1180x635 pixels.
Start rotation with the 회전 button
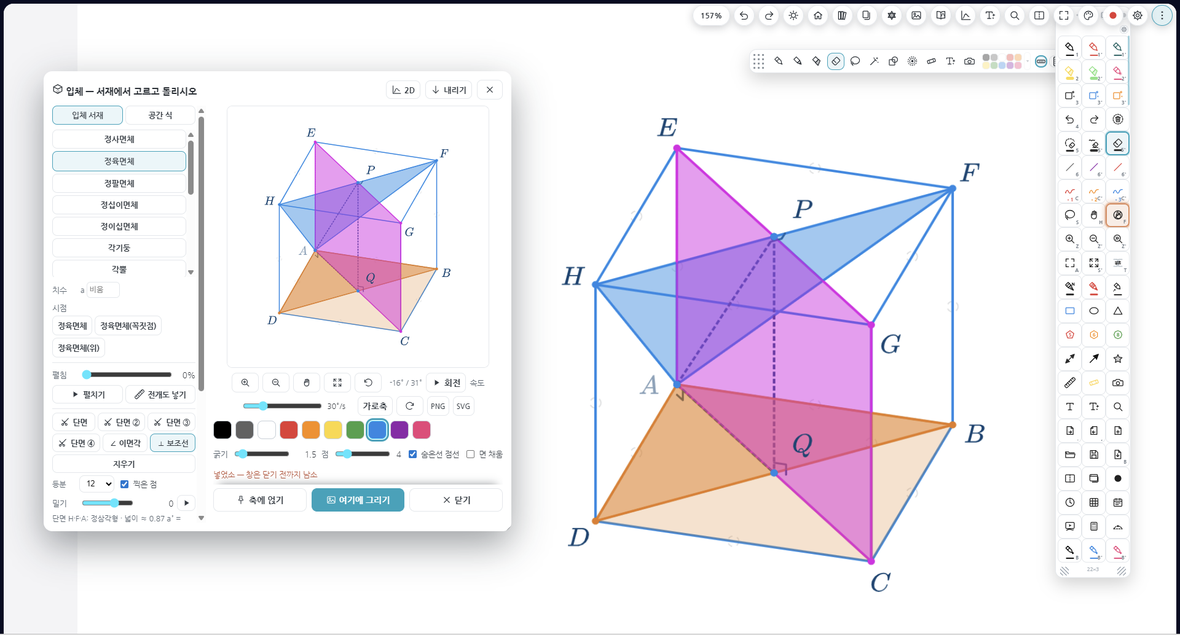(446, 383)
